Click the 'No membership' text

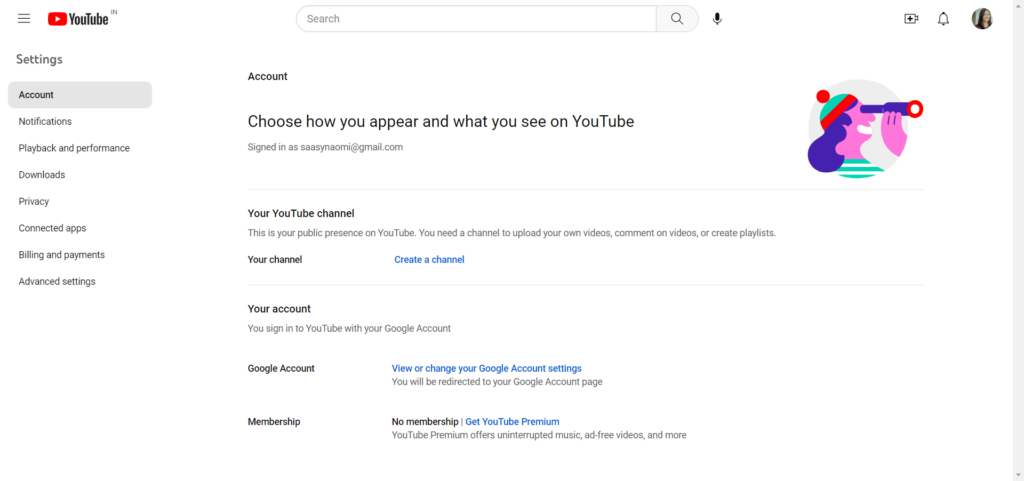click(x=424, y=422)
